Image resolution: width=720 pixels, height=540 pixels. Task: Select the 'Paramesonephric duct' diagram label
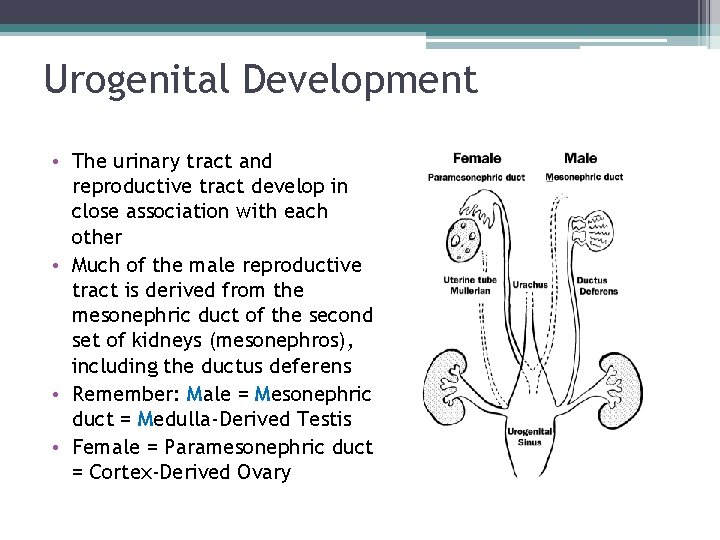click(x=476, y=178)
